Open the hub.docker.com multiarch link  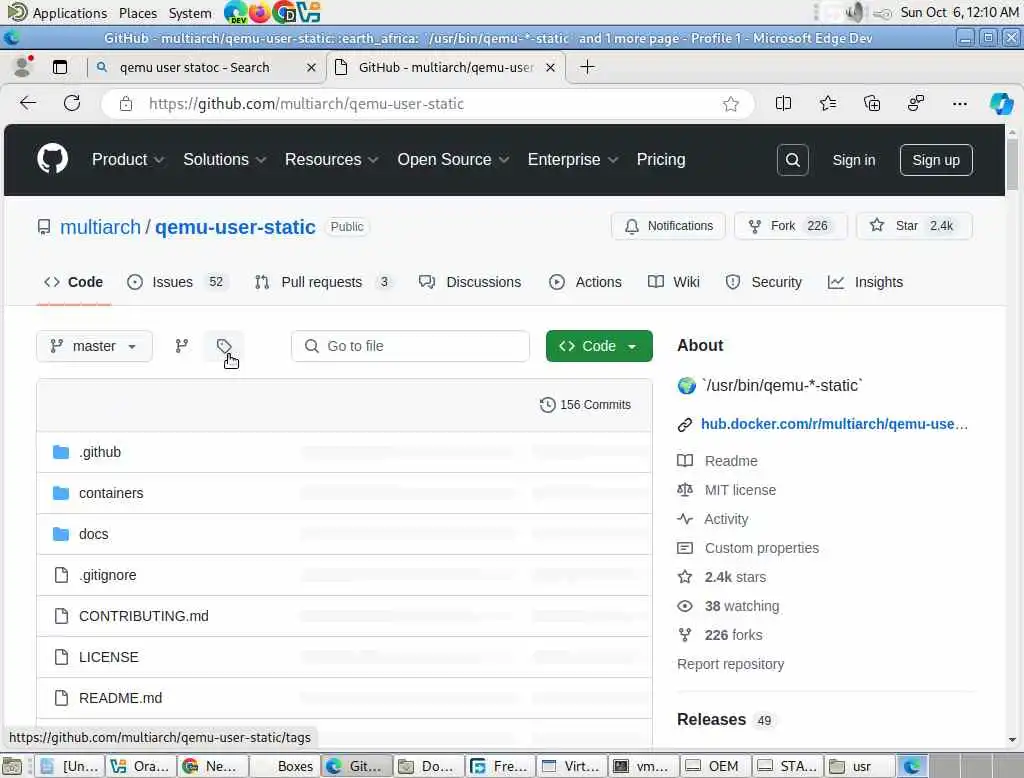click(x=834, y=424)
